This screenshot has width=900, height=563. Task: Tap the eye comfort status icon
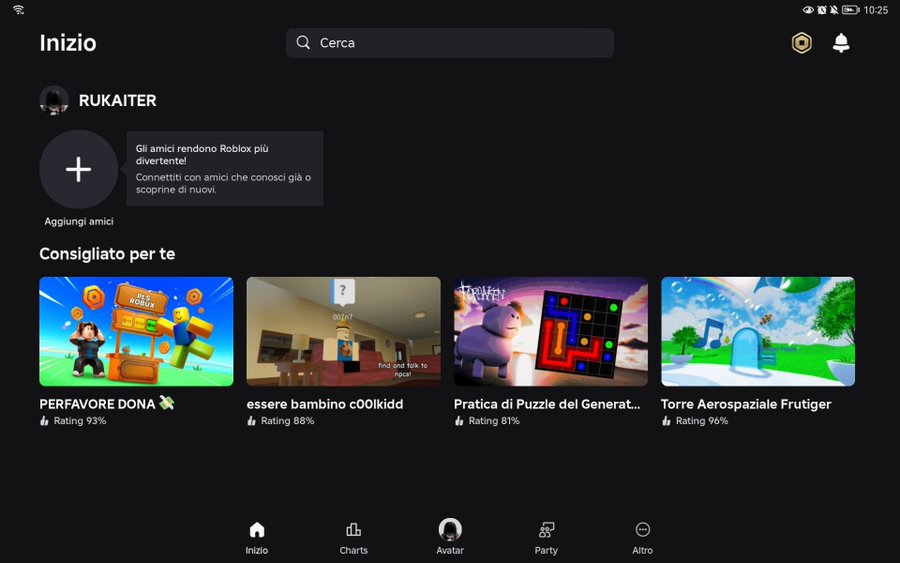(808, 10)
